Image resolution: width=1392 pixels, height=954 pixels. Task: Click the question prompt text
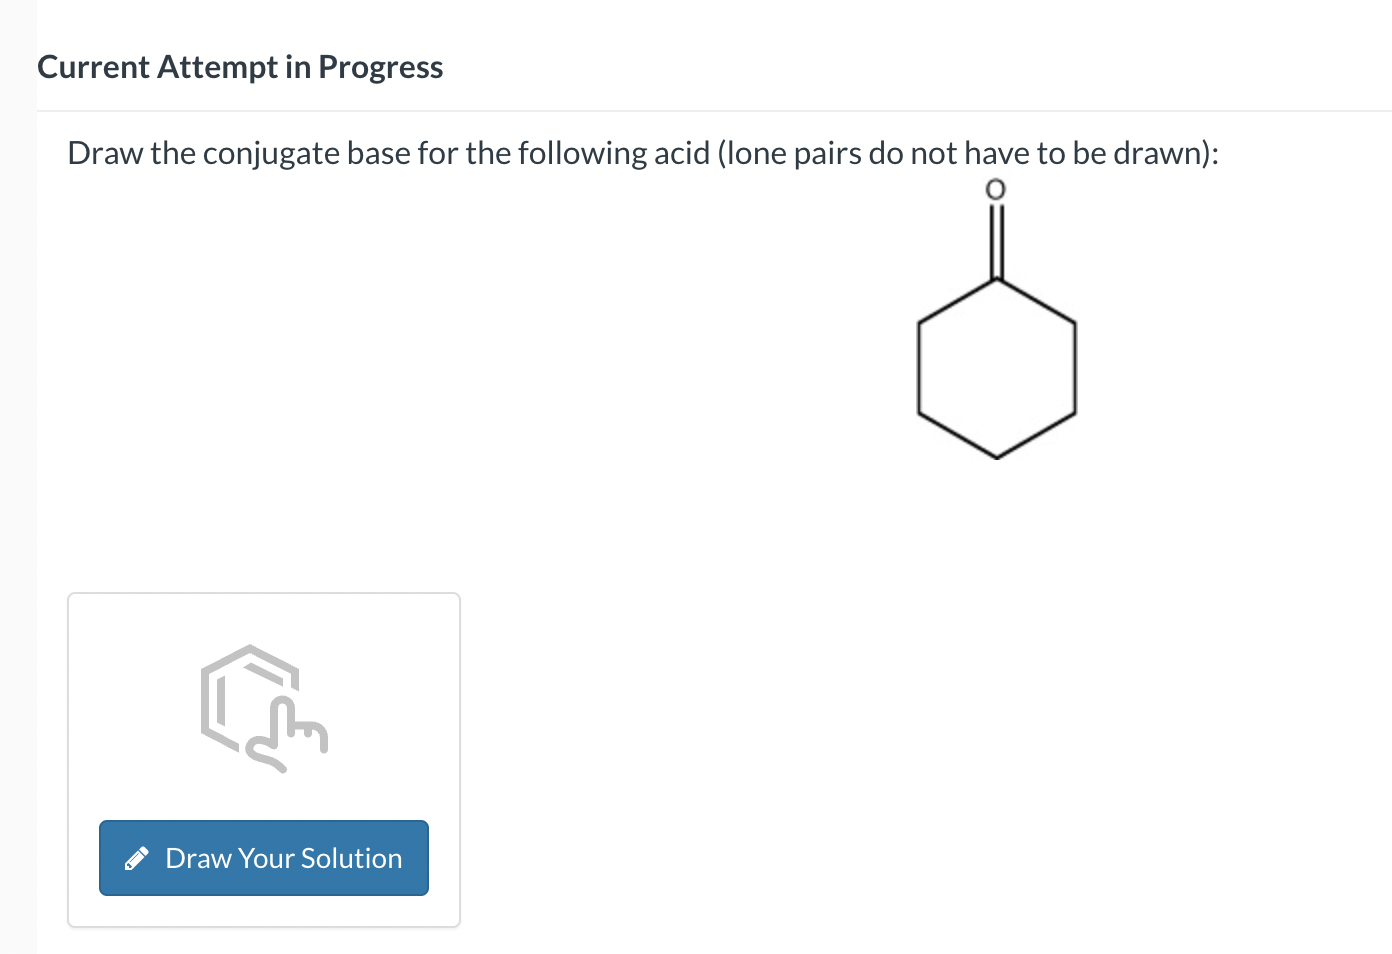[x=642, y=153]
